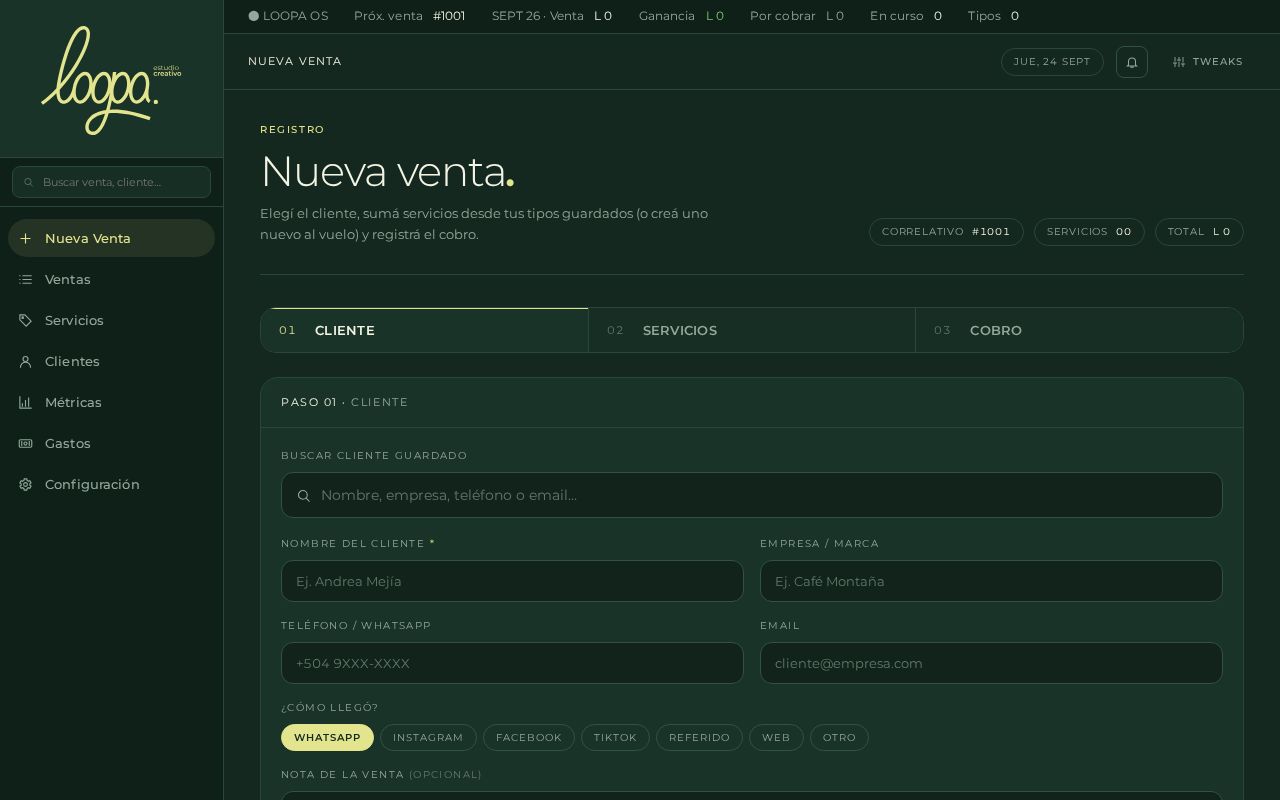
Task: Open Nueva Venta in the sidebar
Action: pos(111,238)
